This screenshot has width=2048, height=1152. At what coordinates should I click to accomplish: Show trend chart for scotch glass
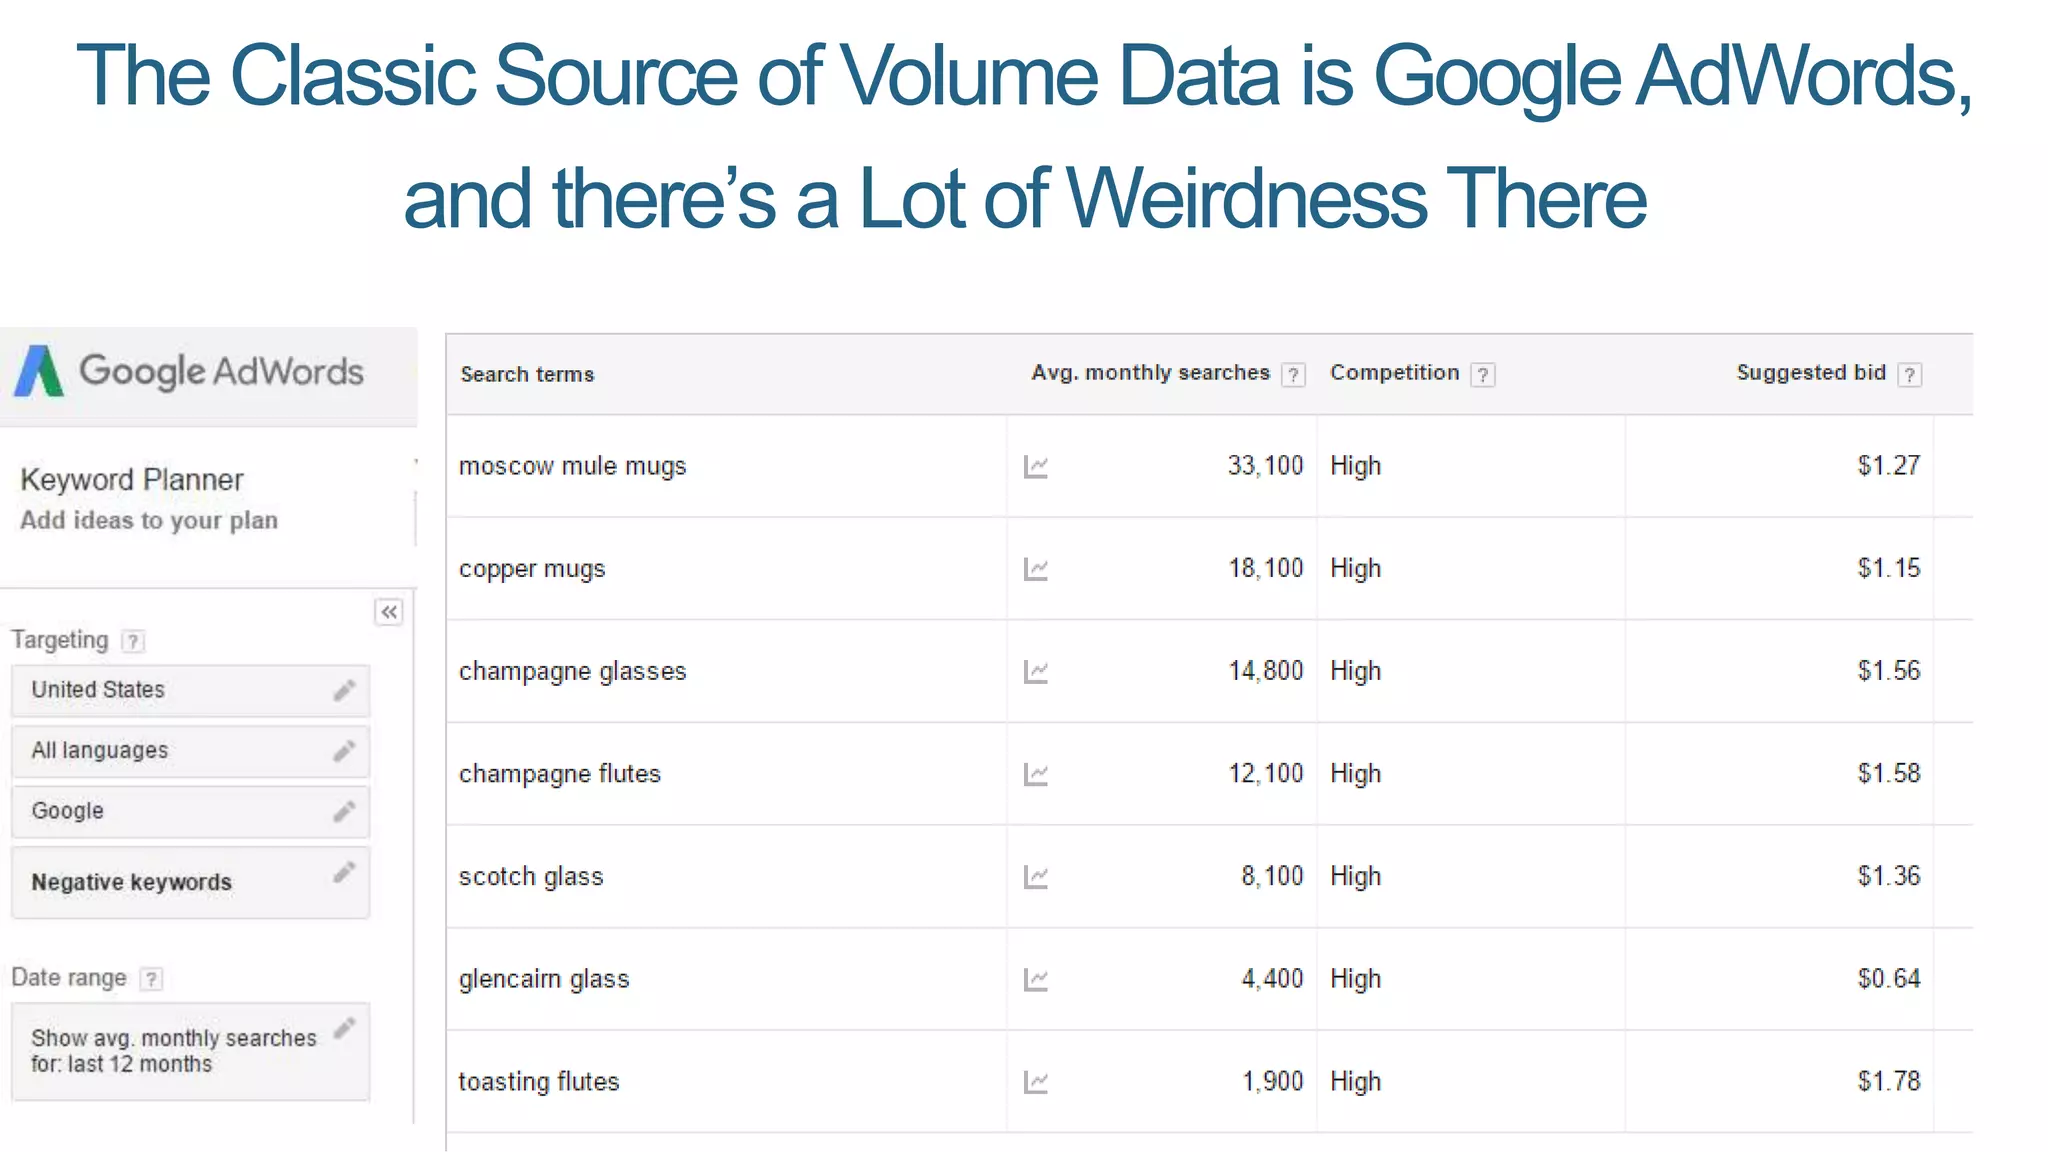tap(1036, 877)
